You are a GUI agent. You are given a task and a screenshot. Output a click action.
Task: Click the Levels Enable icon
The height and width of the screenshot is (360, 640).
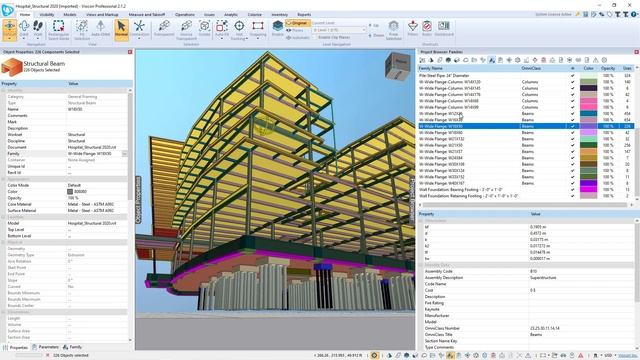[278, 29]
